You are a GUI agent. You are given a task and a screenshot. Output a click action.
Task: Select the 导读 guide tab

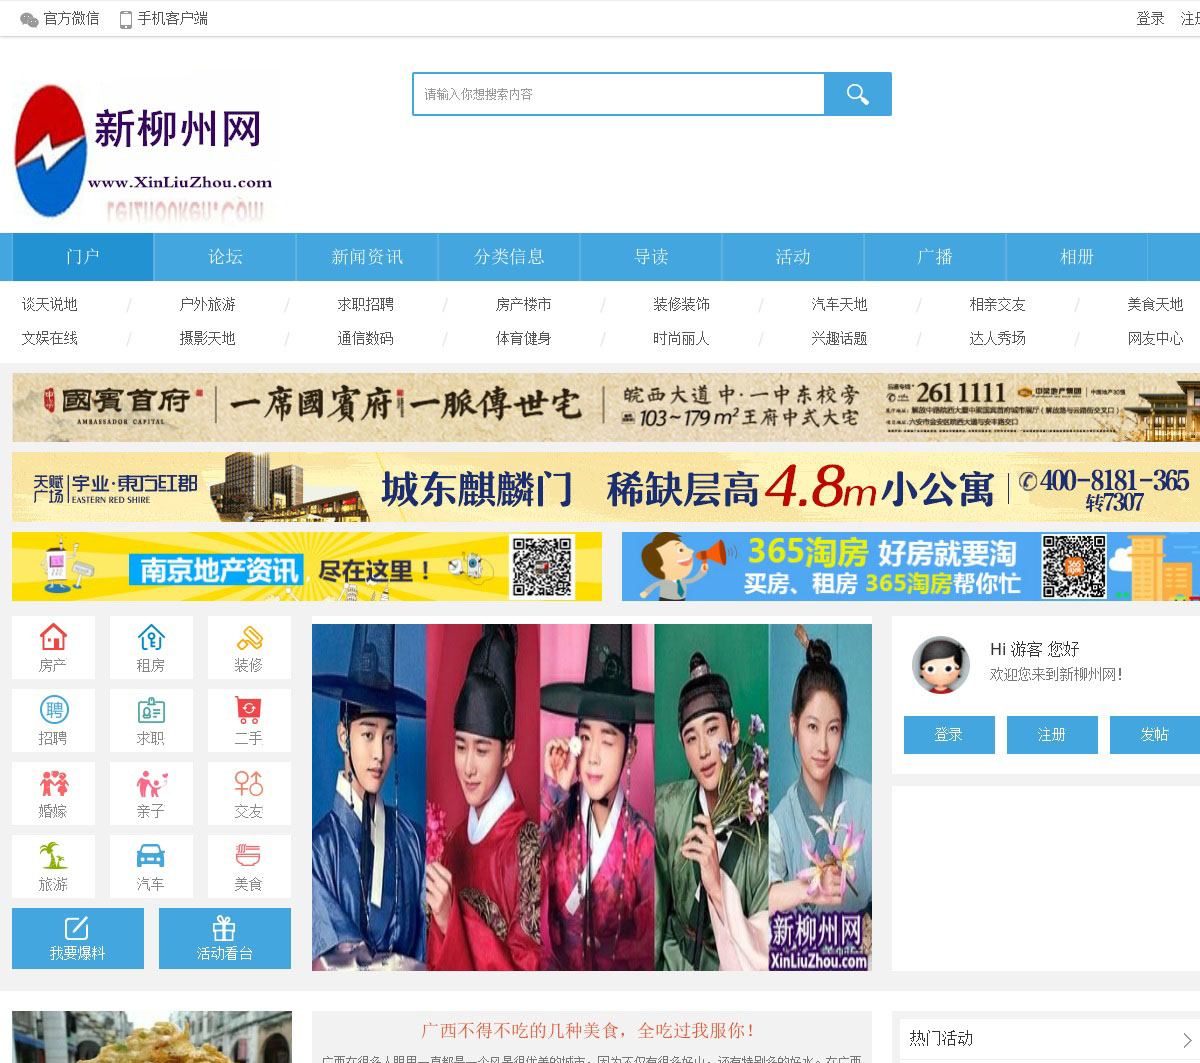(x=651, y=257)
